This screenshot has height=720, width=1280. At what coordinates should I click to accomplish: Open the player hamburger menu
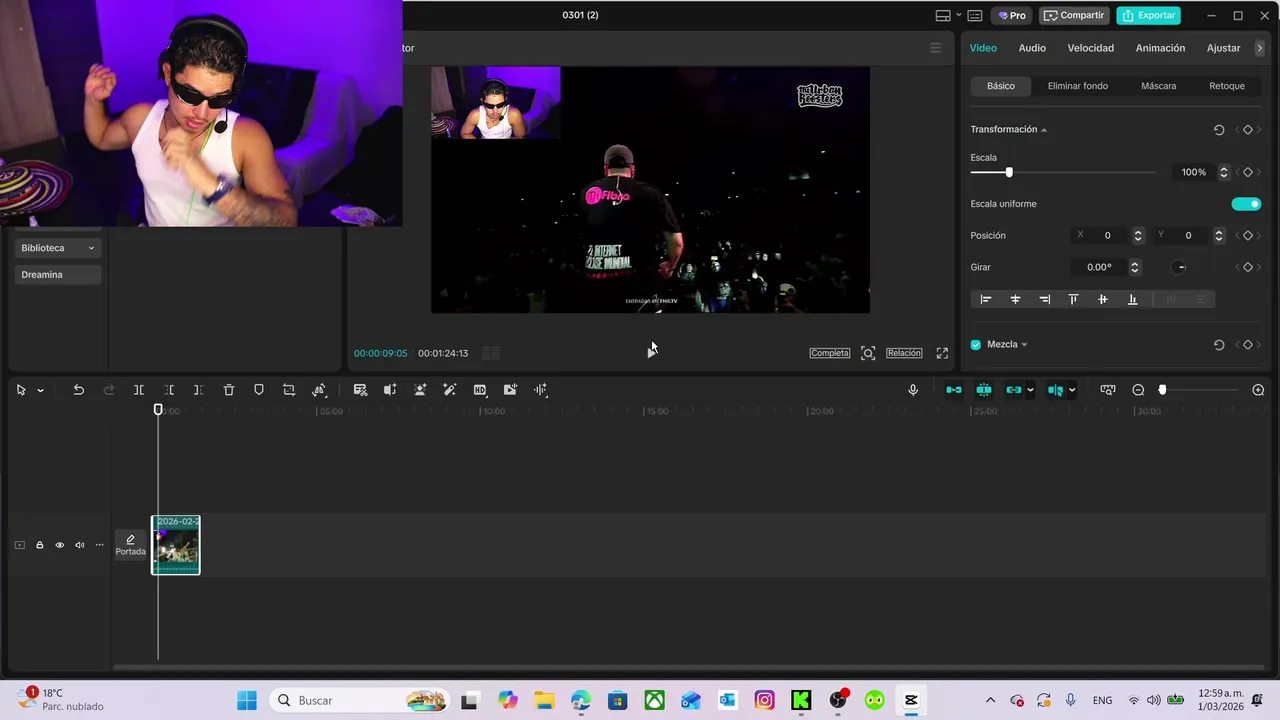pos(936,48)
